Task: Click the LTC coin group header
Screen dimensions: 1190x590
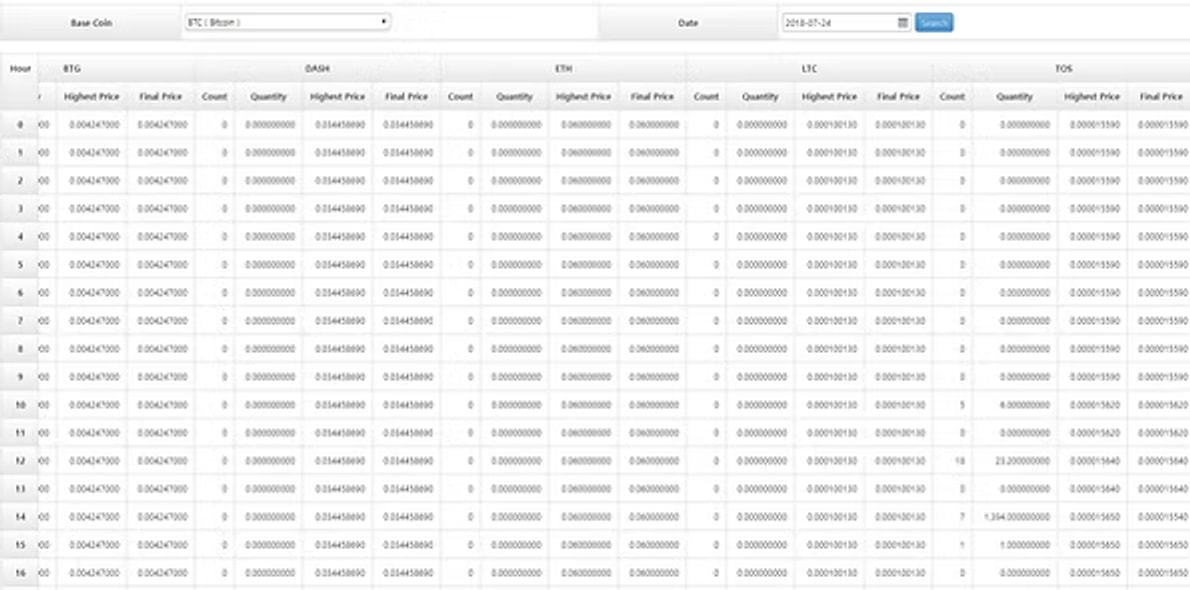Action: pyautogui.click(x=809, y=69)
